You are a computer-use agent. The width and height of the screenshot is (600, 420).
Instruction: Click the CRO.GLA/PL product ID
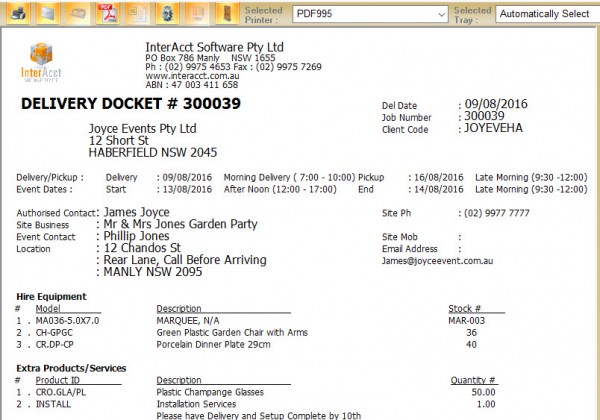pos(60,392)
